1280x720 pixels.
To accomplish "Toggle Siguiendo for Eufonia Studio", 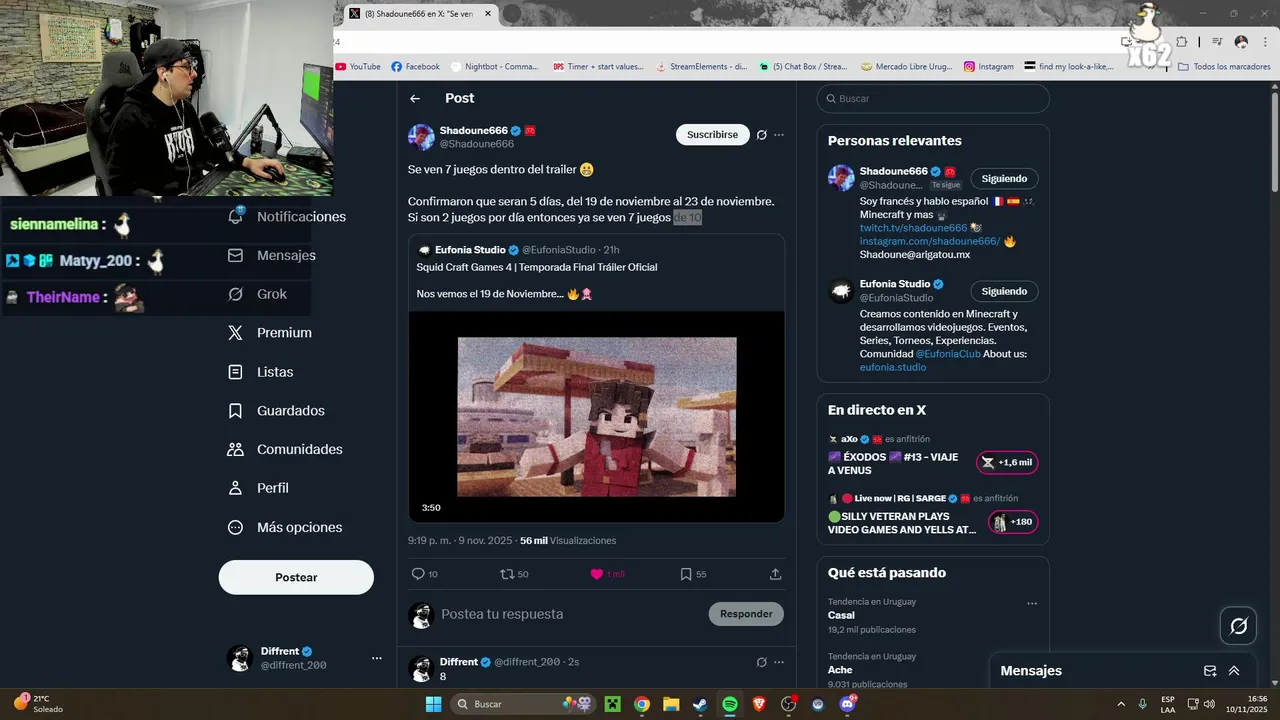I will [1004, 292].
